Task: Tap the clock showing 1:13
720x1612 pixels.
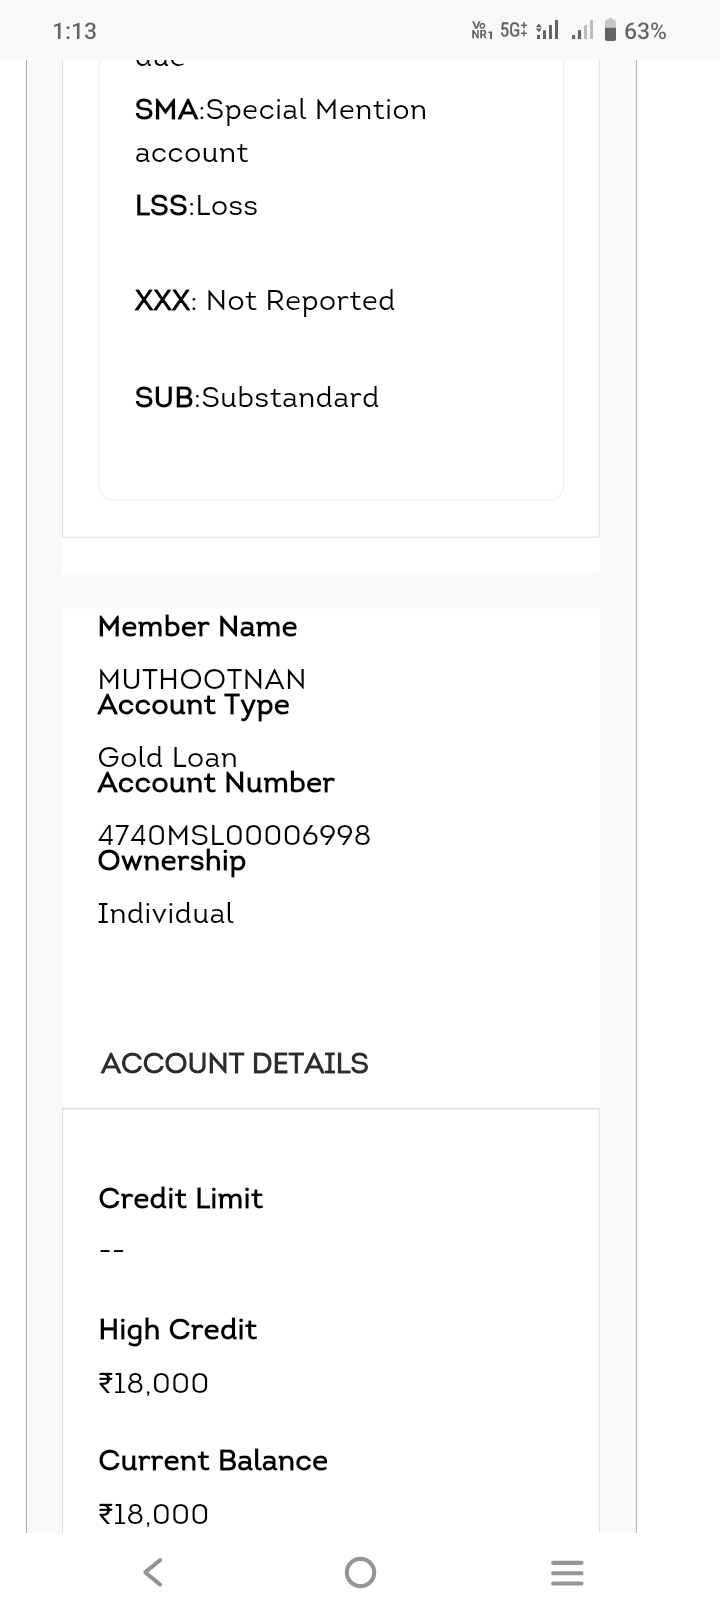Action: coord(74,31)
